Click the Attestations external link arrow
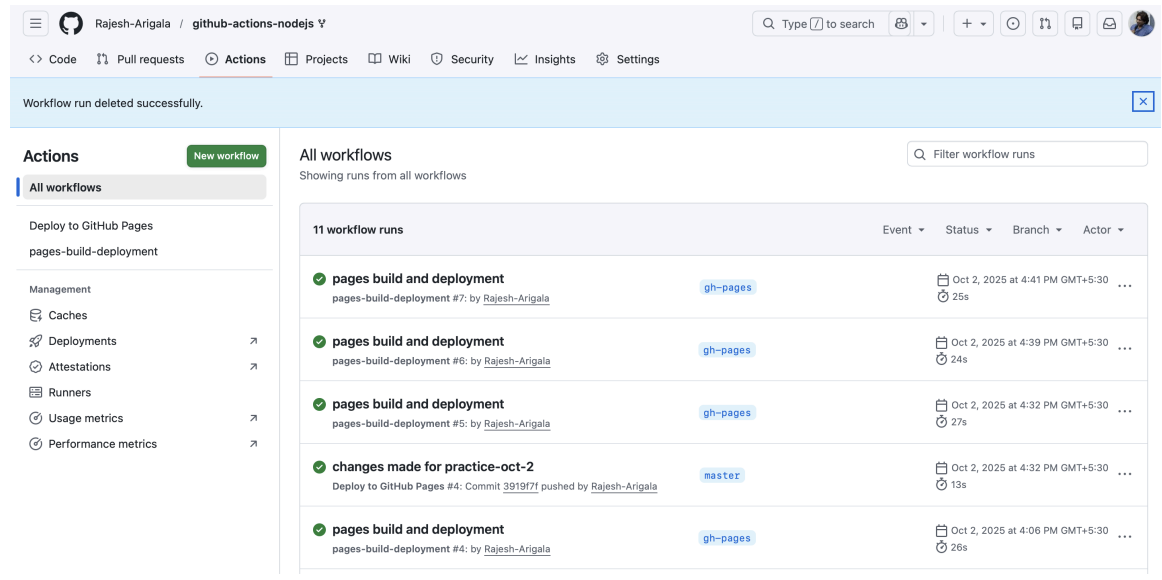 coord(253,367)
